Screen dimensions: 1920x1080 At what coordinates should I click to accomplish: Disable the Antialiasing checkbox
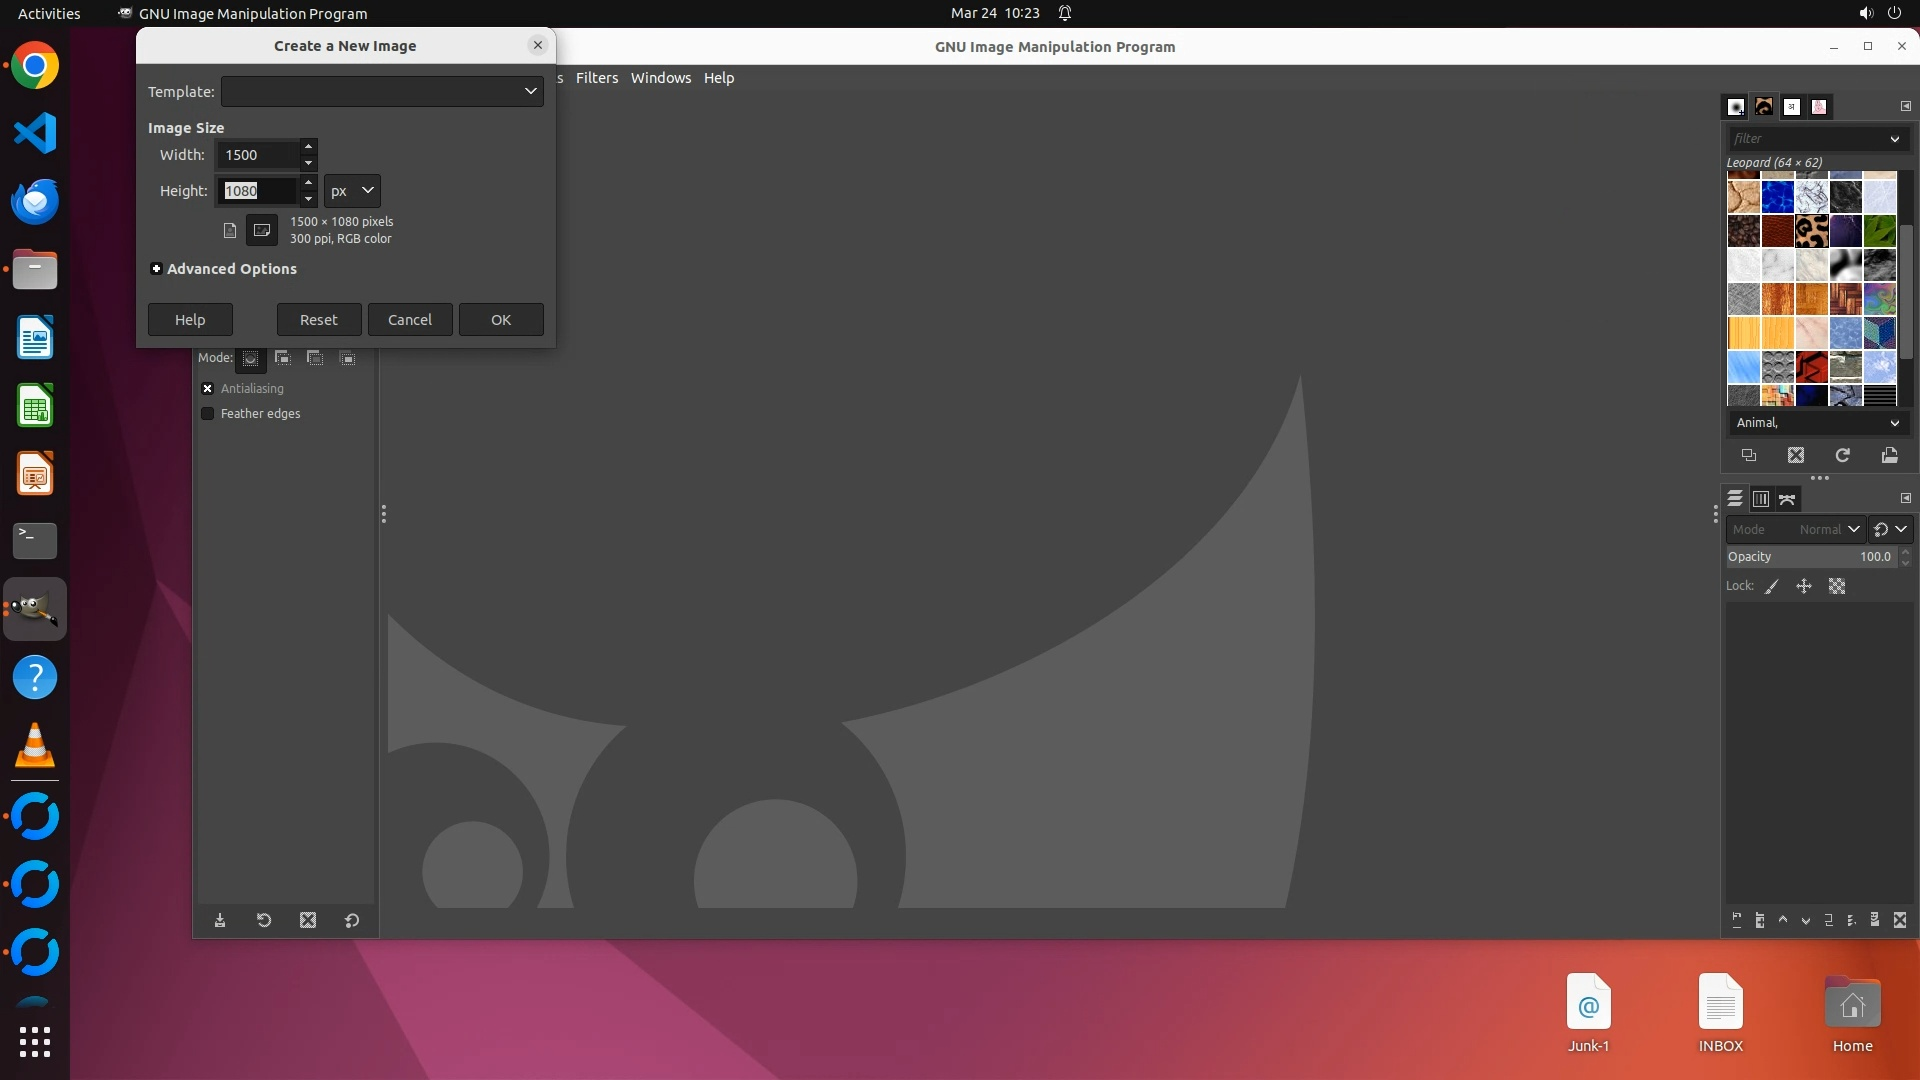pyautogui.click(x=208, y=389)
